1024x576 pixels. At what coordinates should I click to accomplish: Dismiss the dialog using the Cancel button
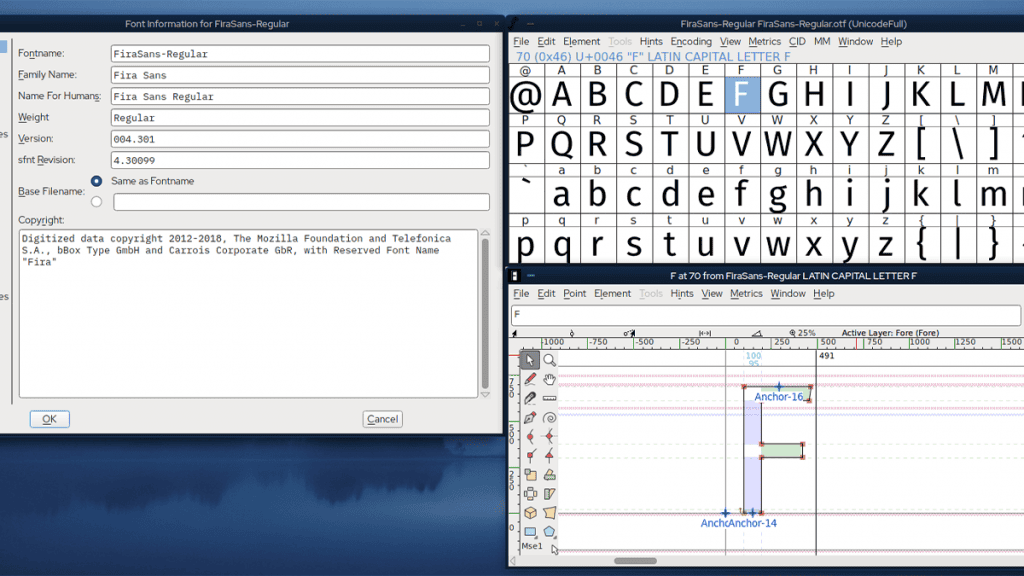click(x=382, y=419)
